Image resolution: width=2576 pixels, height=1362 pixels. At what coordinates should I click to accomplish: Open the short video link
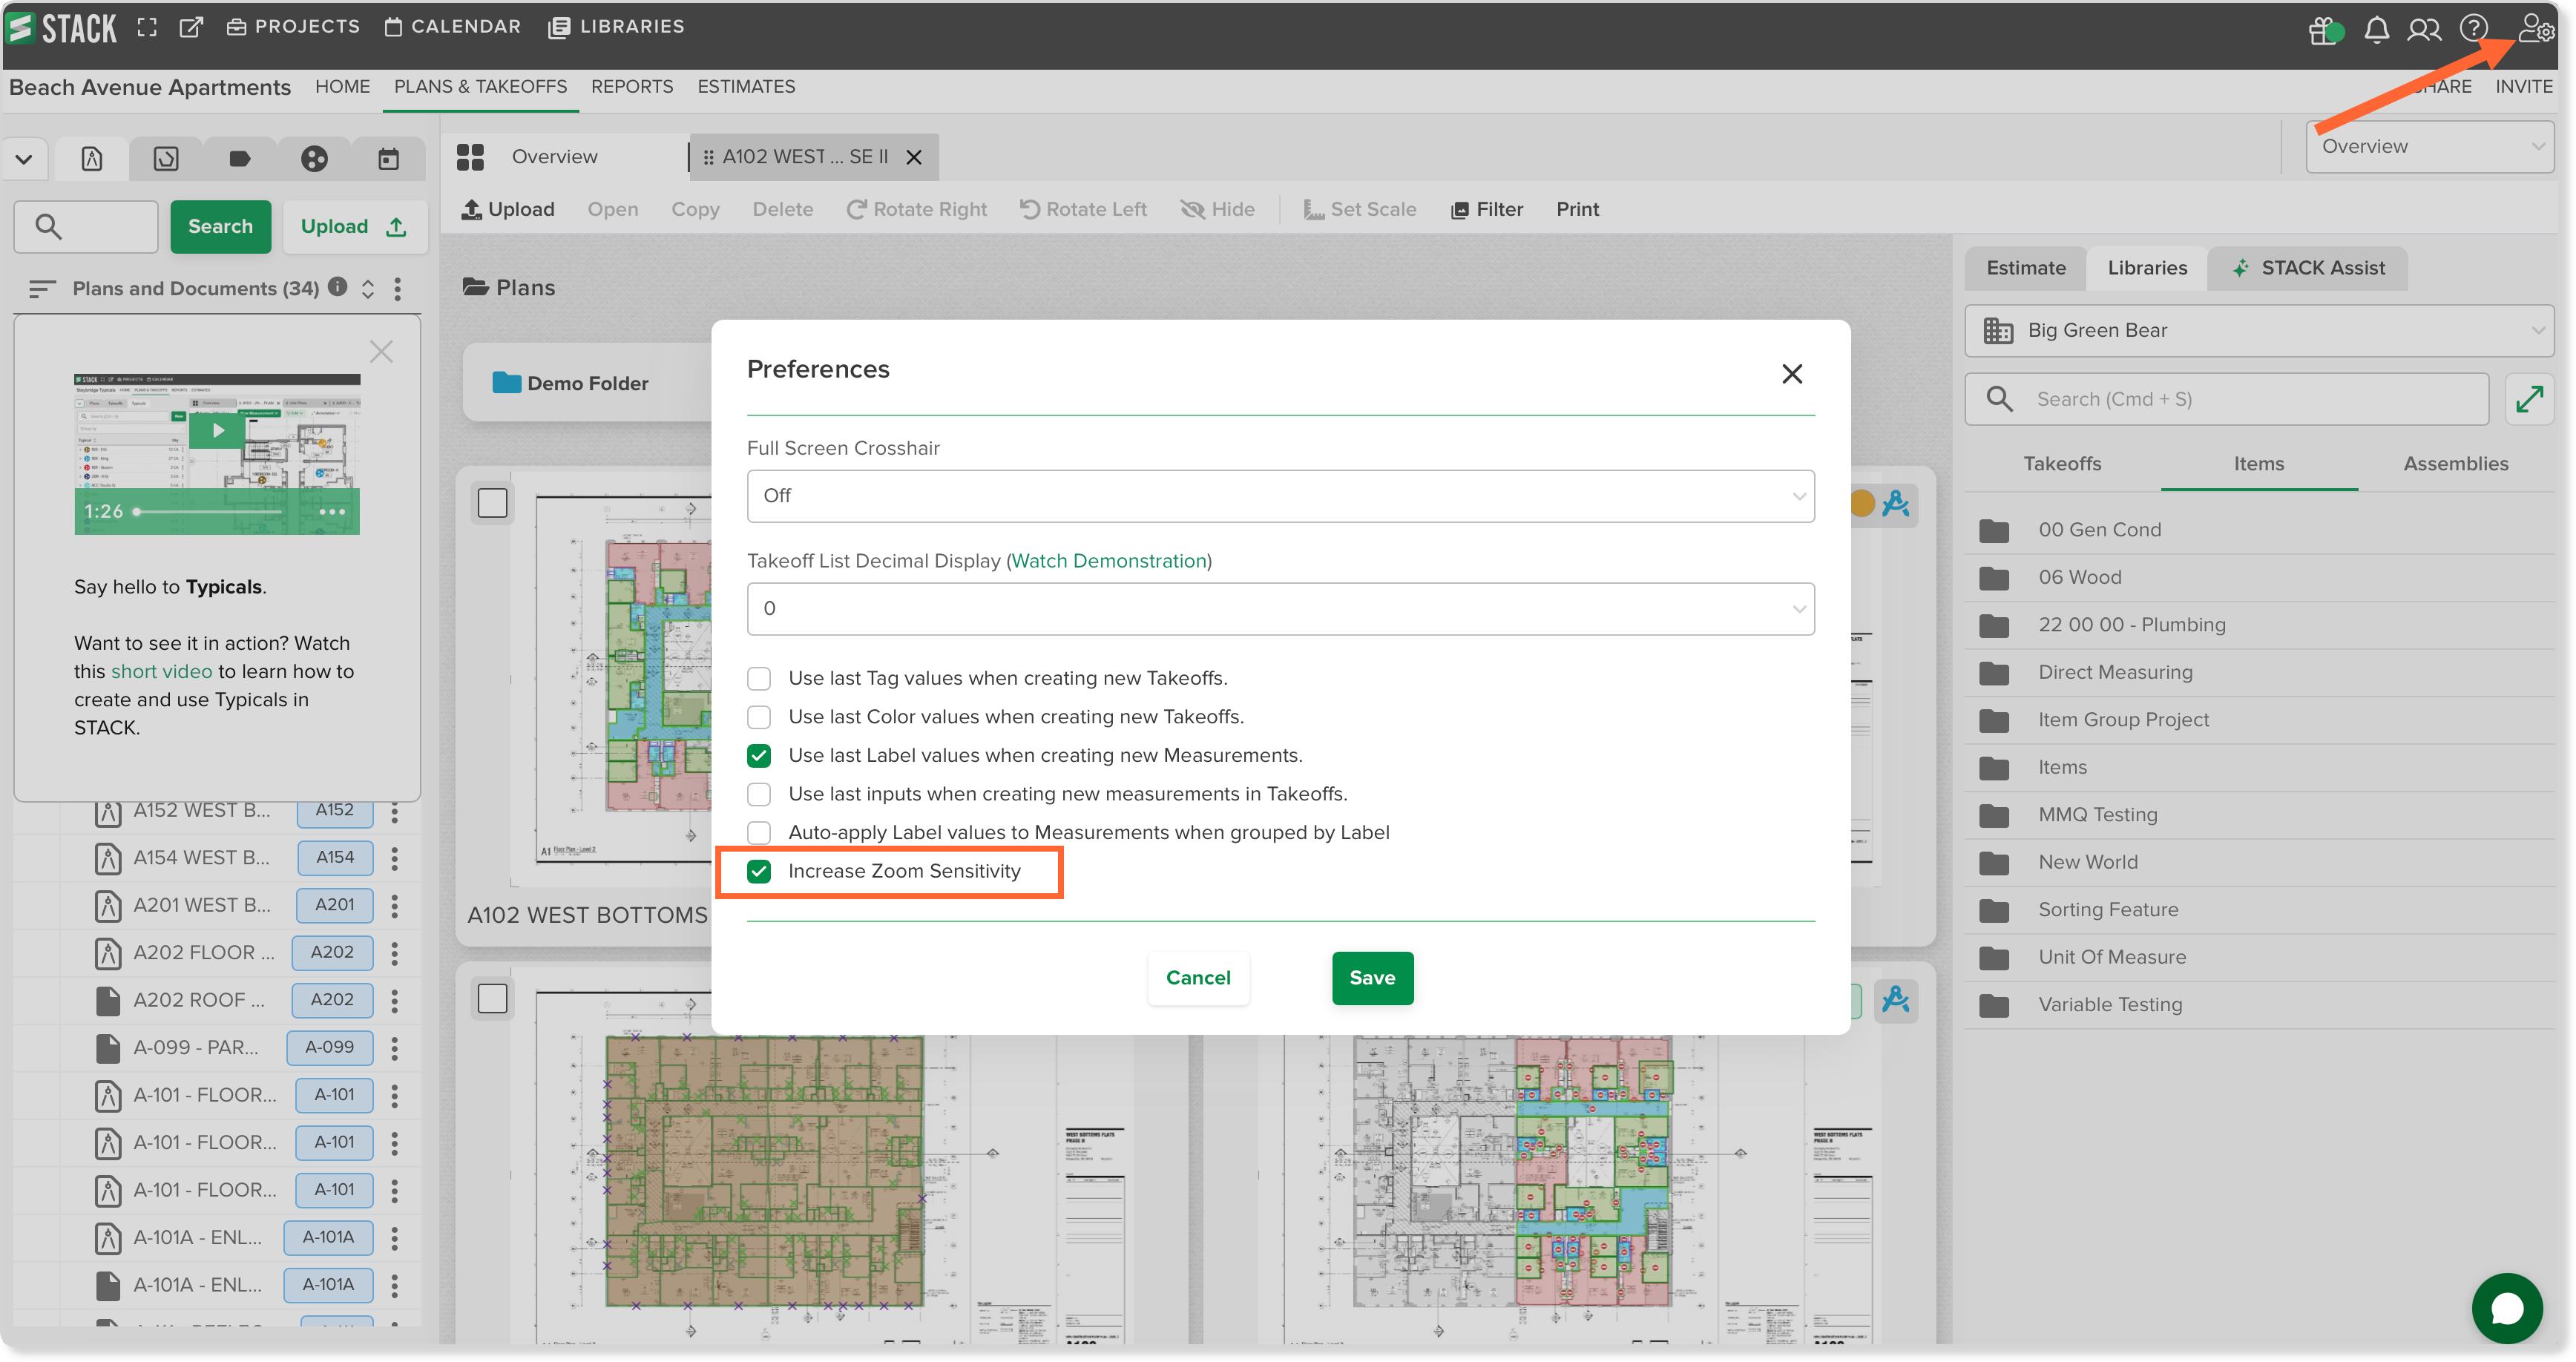[x=161, y=672]
